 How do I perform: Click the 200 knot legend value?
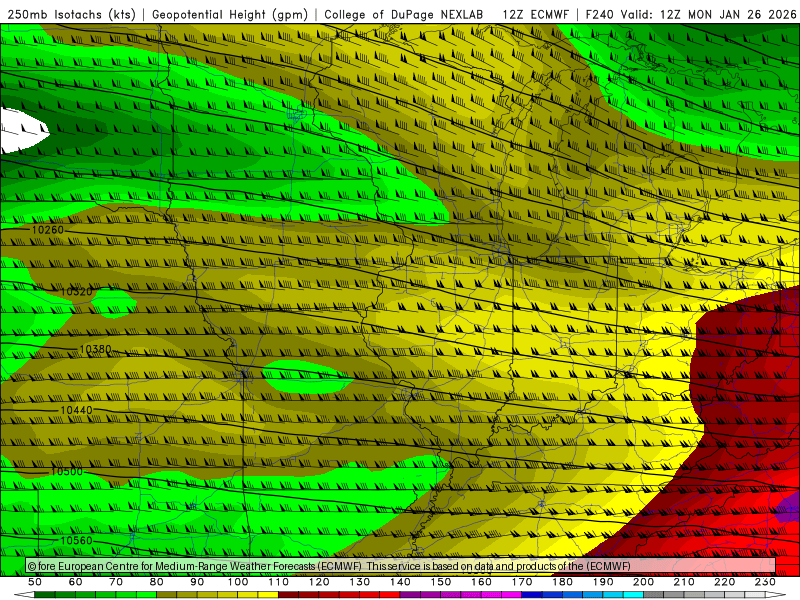643,582
